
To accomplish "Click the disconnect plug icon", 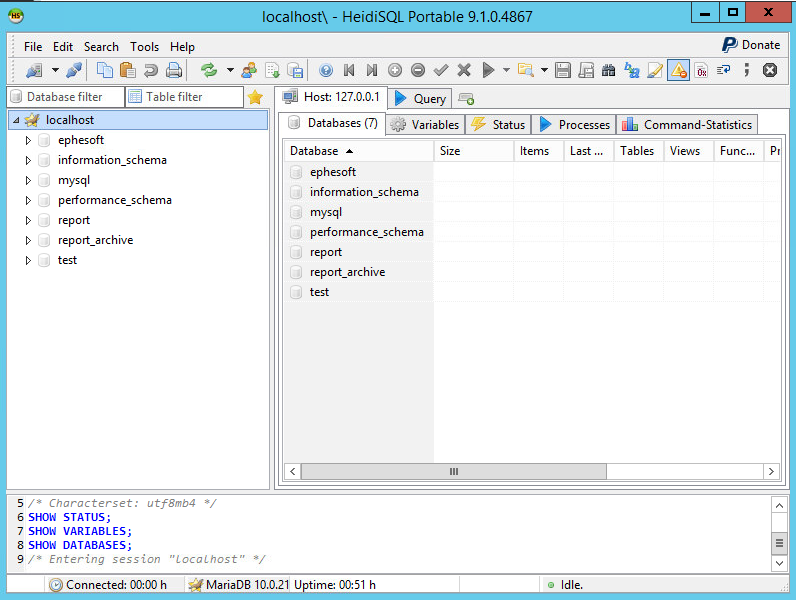I will (x=74, y=70).
